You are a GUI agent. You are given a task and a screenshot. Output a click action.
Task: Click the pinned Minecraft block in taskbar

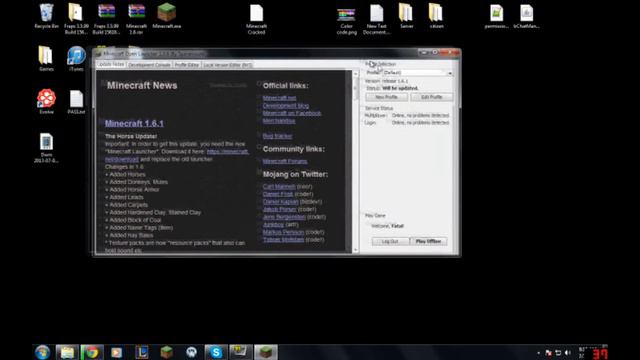(167, 352)
